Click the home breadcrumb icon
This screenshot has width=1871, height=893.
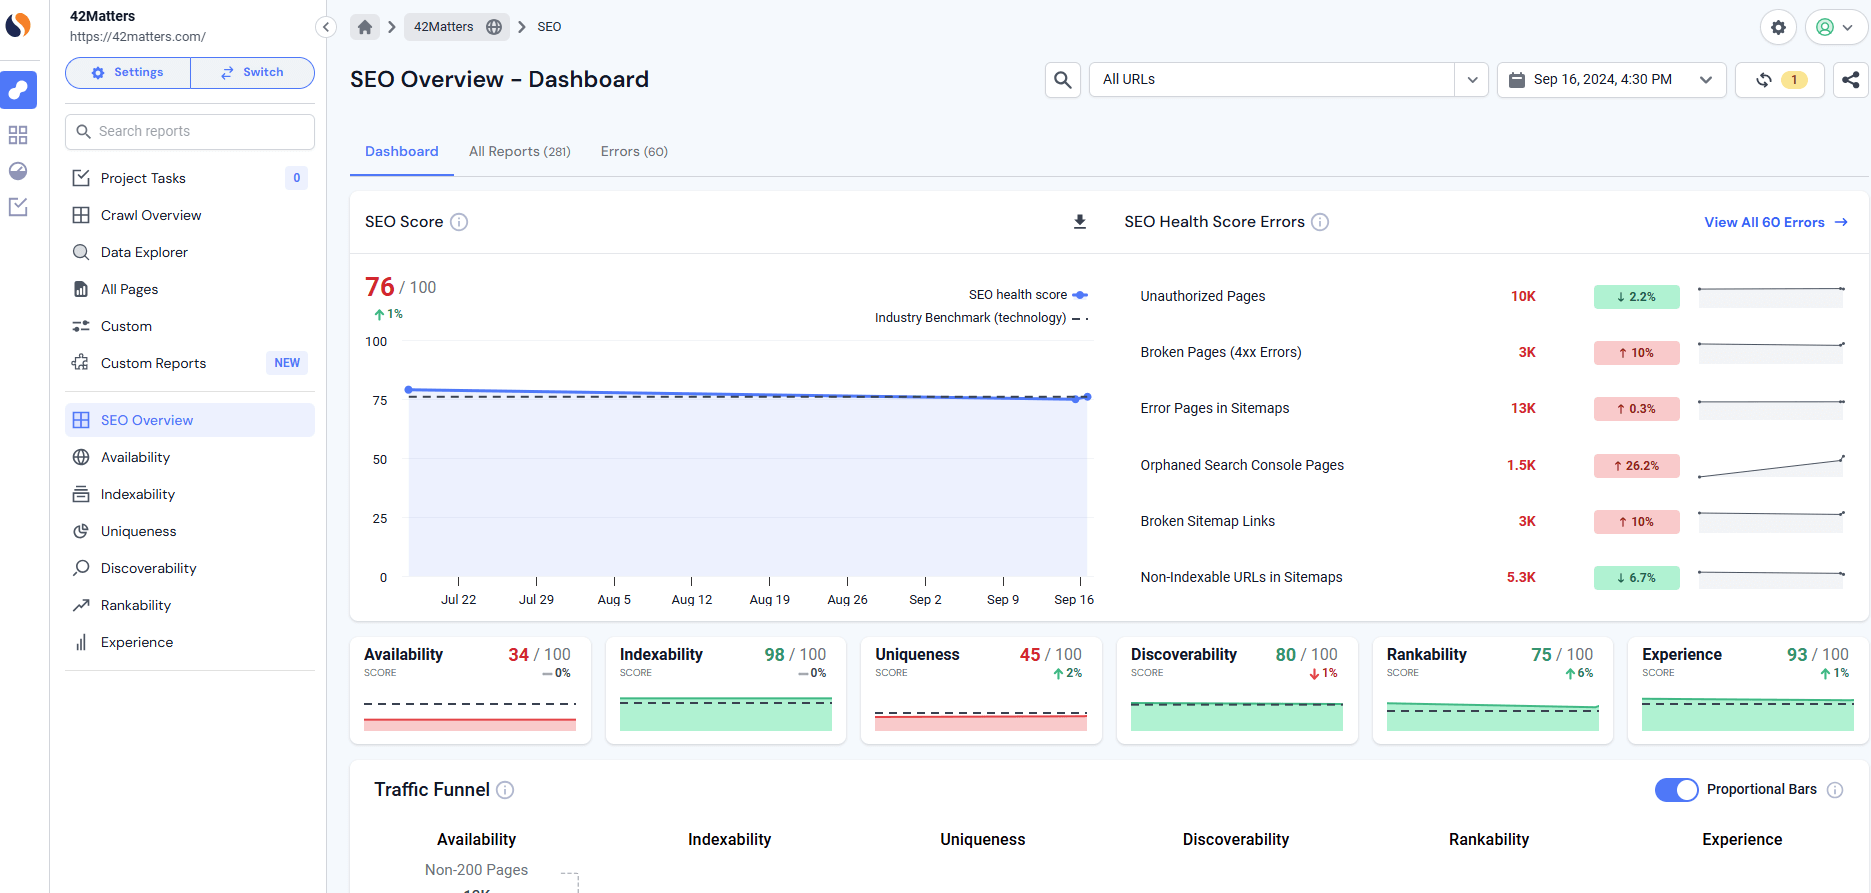click(365, 27)
